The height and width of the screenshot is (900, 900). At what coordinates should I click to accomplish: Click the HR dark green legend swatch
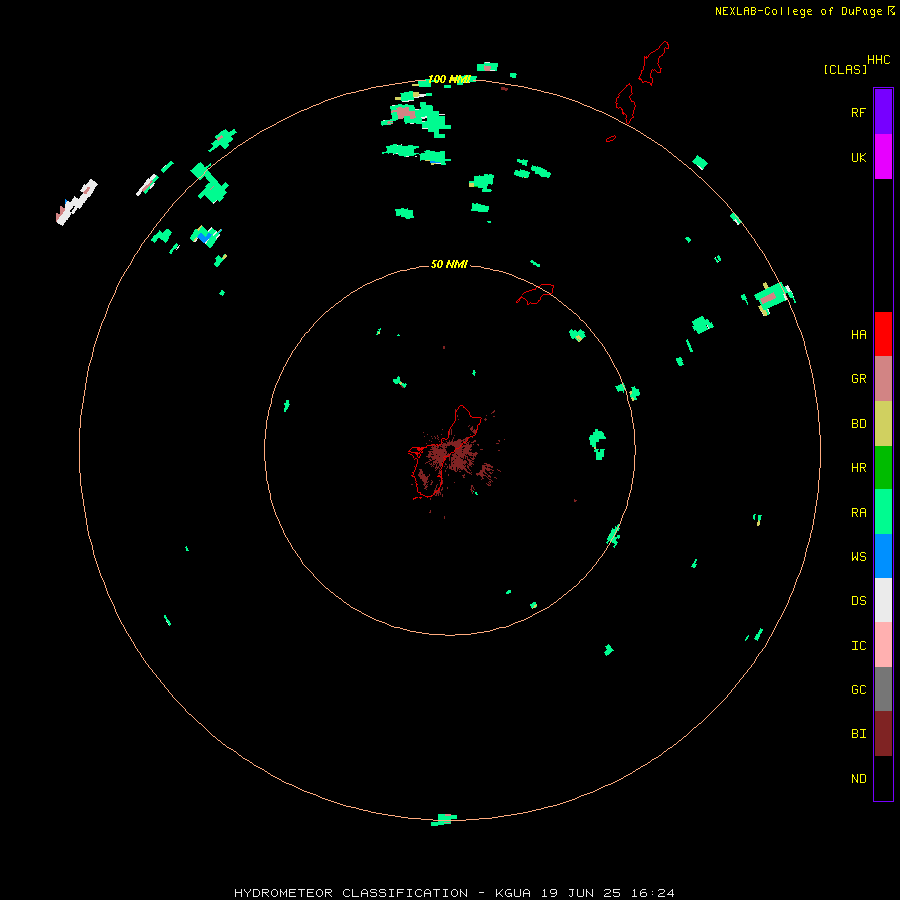pos(883,468)
